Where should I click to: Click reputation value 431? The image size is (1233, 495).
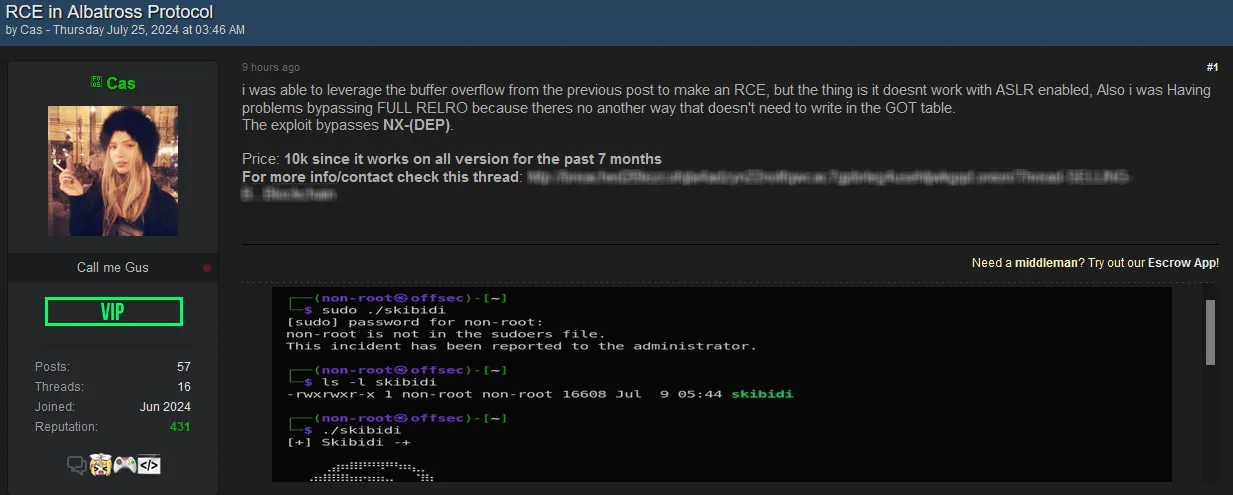coord(180,427)
